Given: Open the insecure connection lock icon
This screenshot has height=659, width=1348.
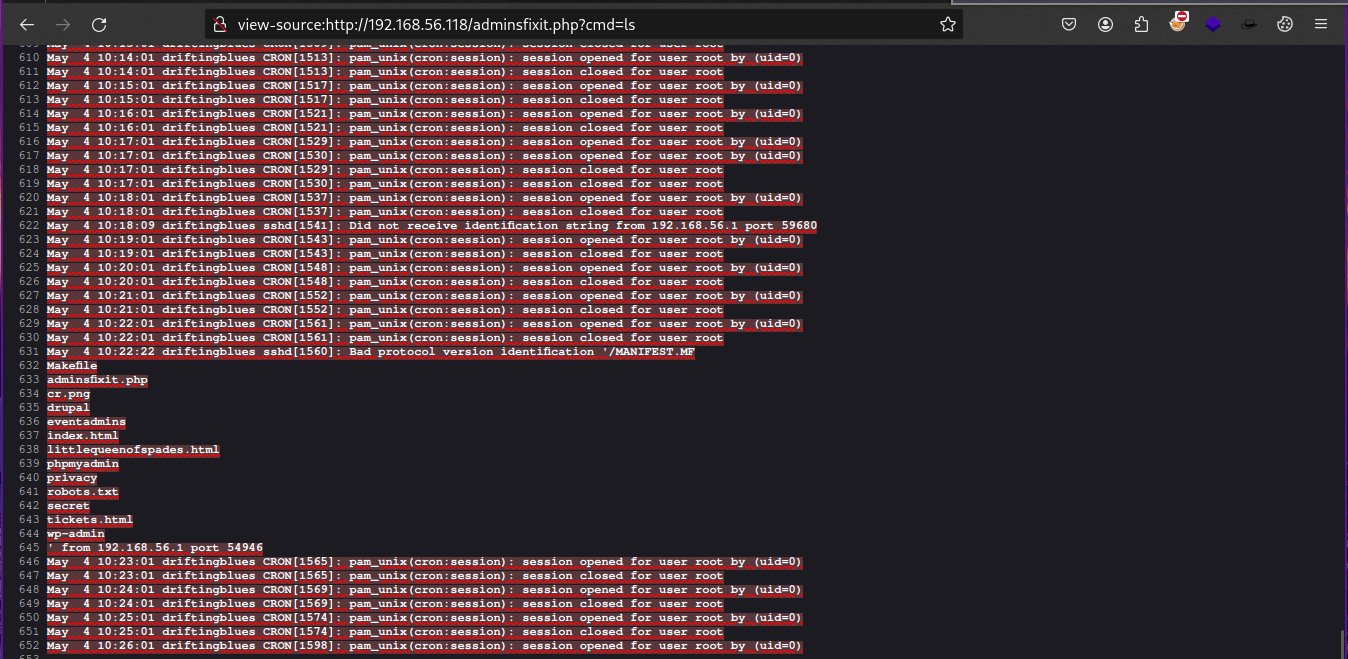Looking at the screenshot, I should (221, 24).
